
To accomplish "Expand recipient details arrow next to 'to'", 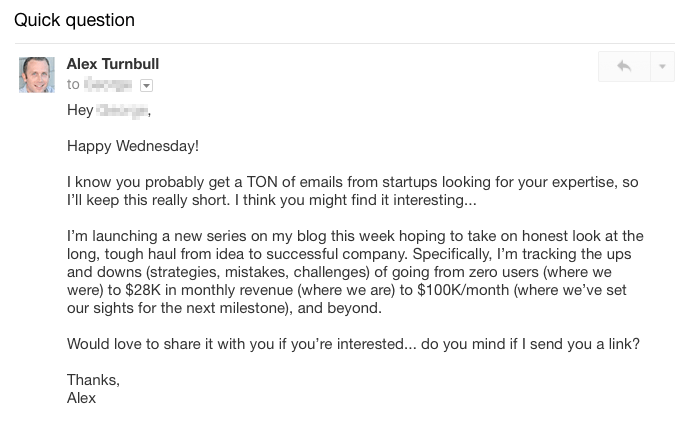I will (146, 86).
